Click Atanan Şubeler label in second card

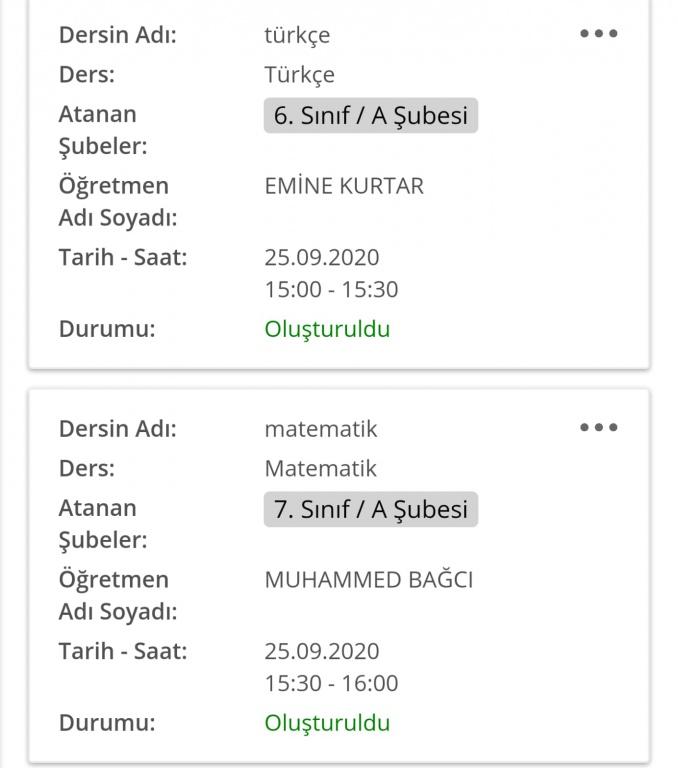pos(102,523)
